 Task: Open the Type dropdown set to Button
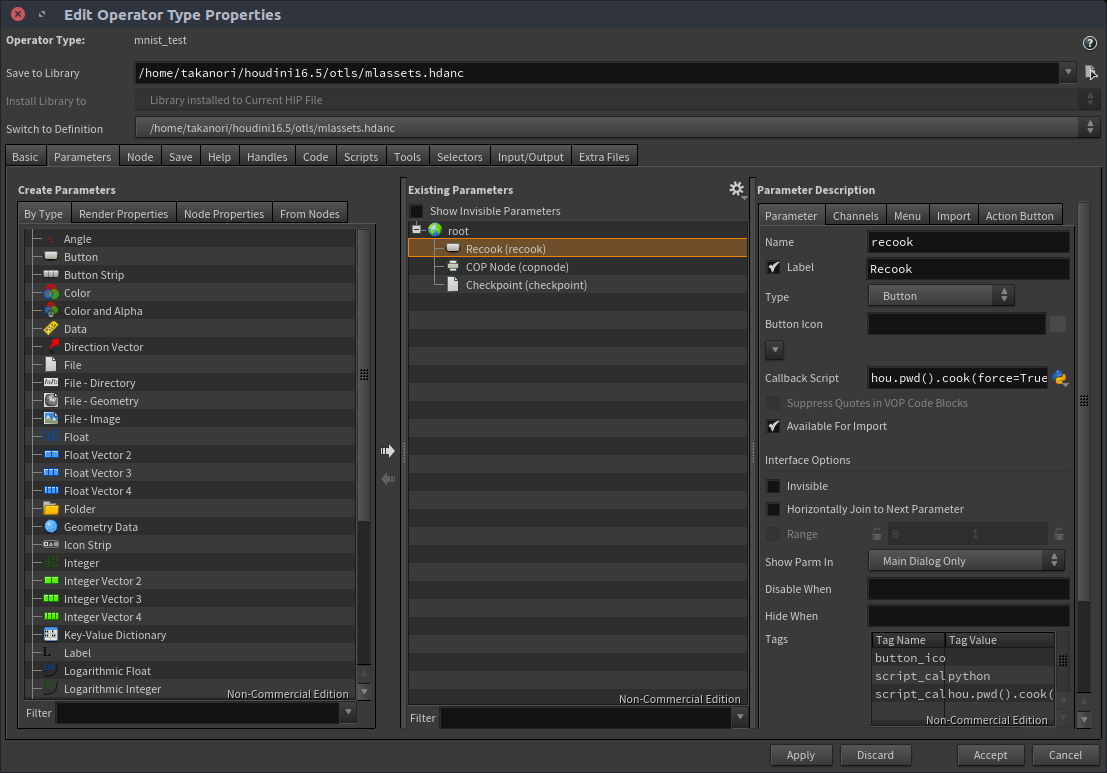tap(941, 296)
